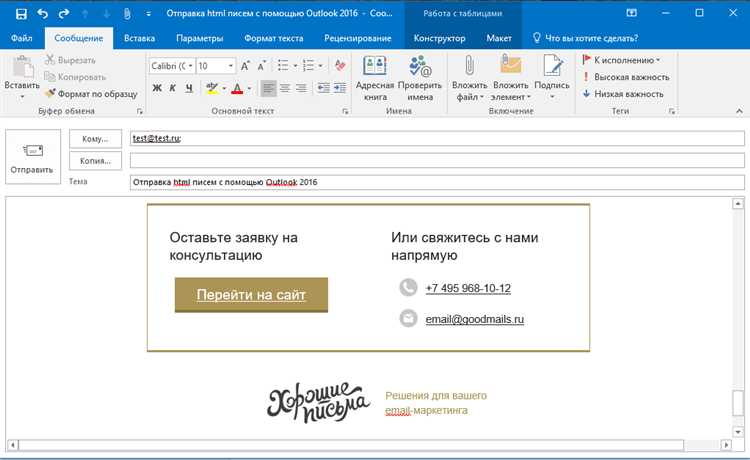Click the email@goodmails.ru link
The width and height of the screenshot is (750, 460).
pyautogui.click(x=475, y=319)
